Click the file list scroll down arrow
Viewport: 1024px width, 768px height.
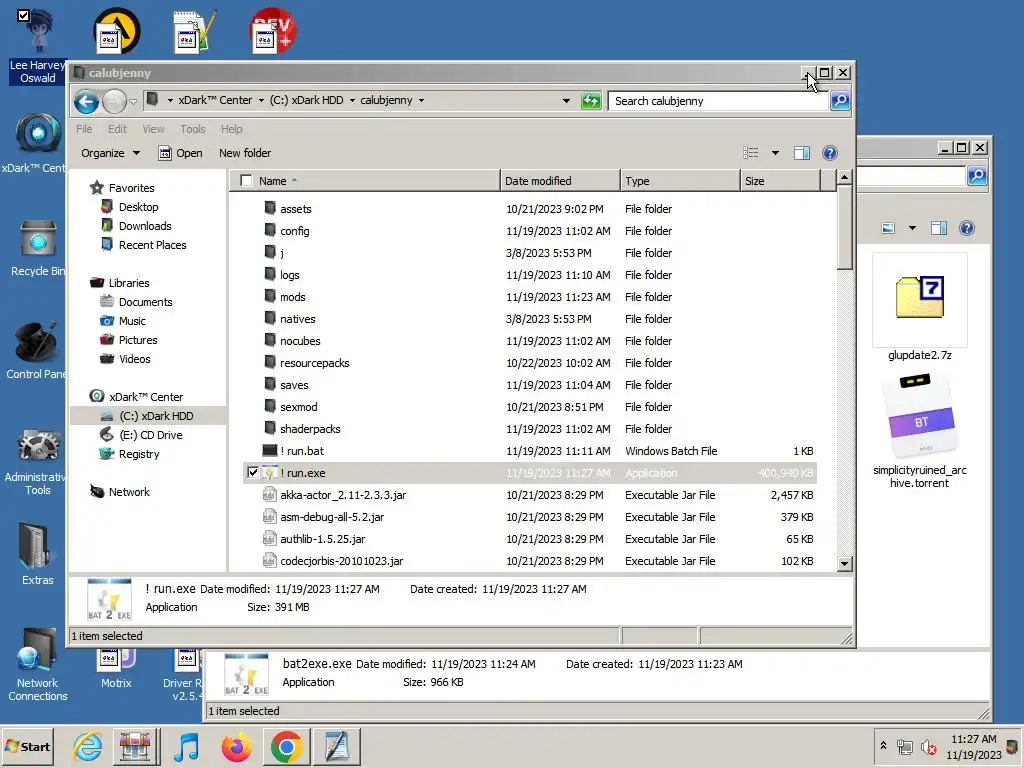(x=844, y=564)
